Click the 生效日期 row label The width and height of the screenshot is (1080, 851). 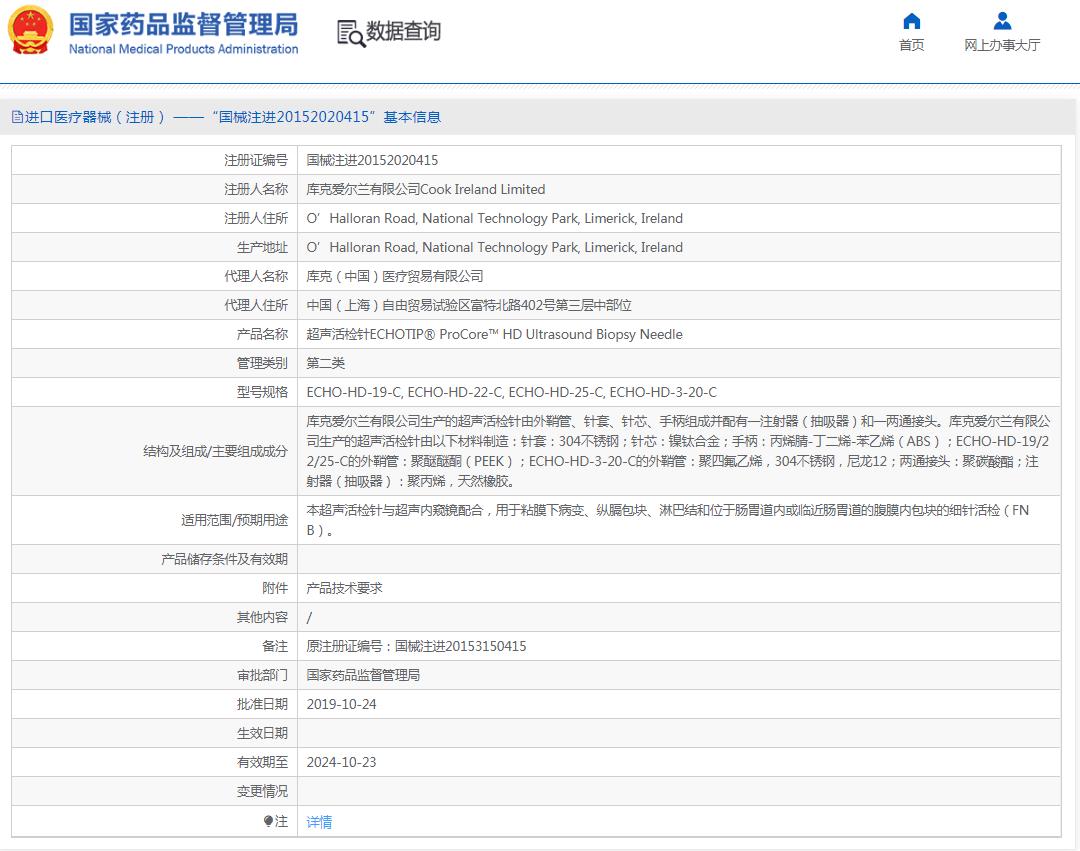pos(262,733)
